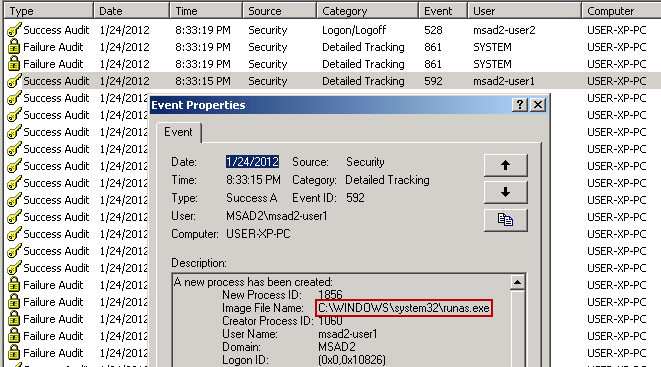
Task: Click the Computer value USER-XP-PC in the dialog
Action: pyautogui.click(x=258, y=234)
